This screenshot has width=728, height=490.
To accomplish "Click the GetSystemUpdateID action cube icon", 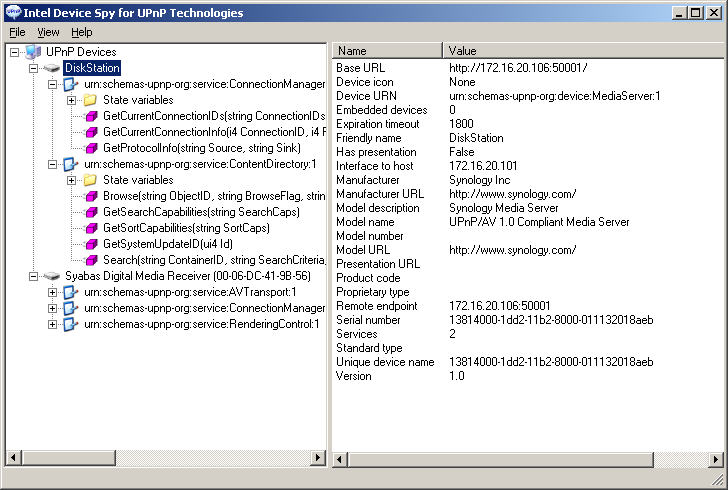I will [x=91, y=244].
